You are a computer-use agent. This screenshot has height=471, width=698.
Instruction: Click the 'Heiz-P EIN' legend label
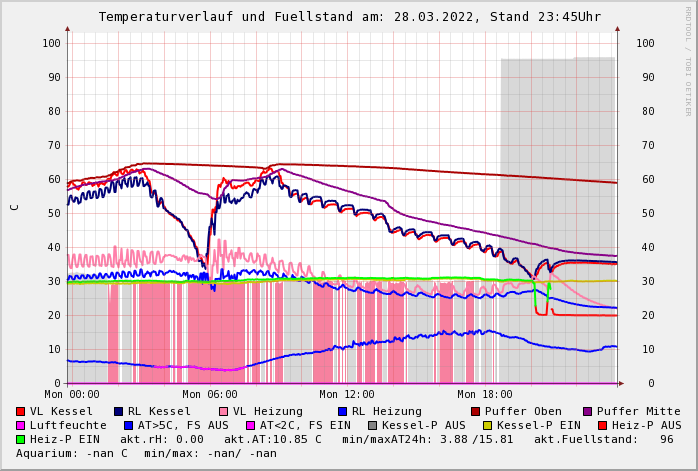pyautogui.click(x=65, y=439)
